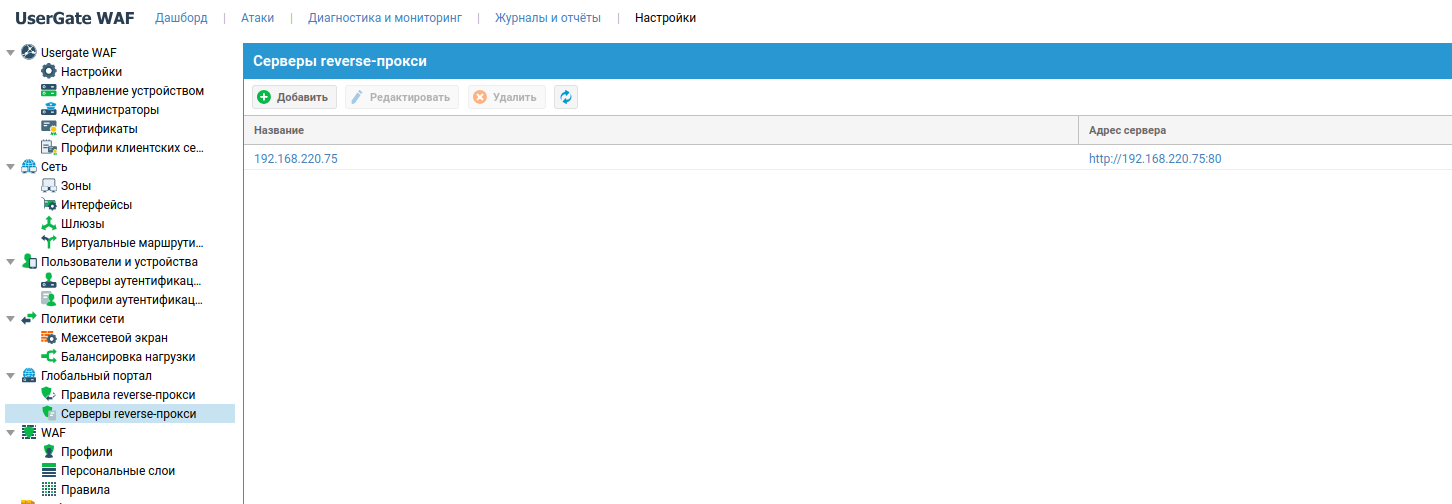Open Сертификаты label

point(99,129)
